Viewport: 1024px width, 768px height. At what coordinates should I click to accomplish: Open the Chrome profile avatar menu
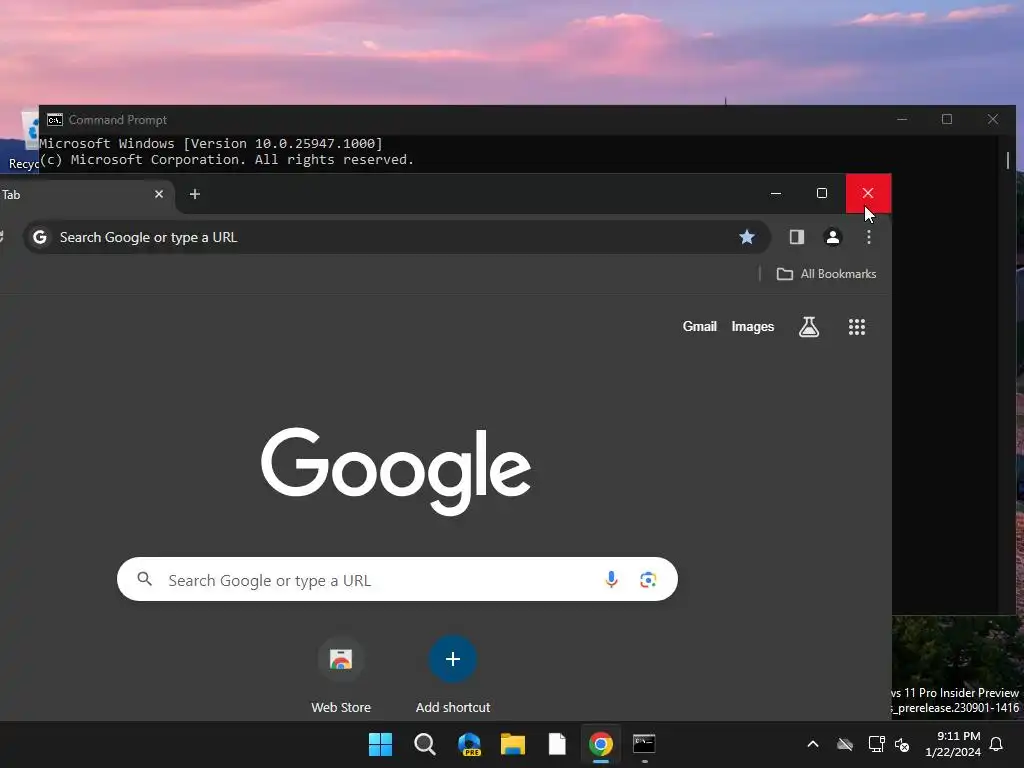tap(833, 237)
